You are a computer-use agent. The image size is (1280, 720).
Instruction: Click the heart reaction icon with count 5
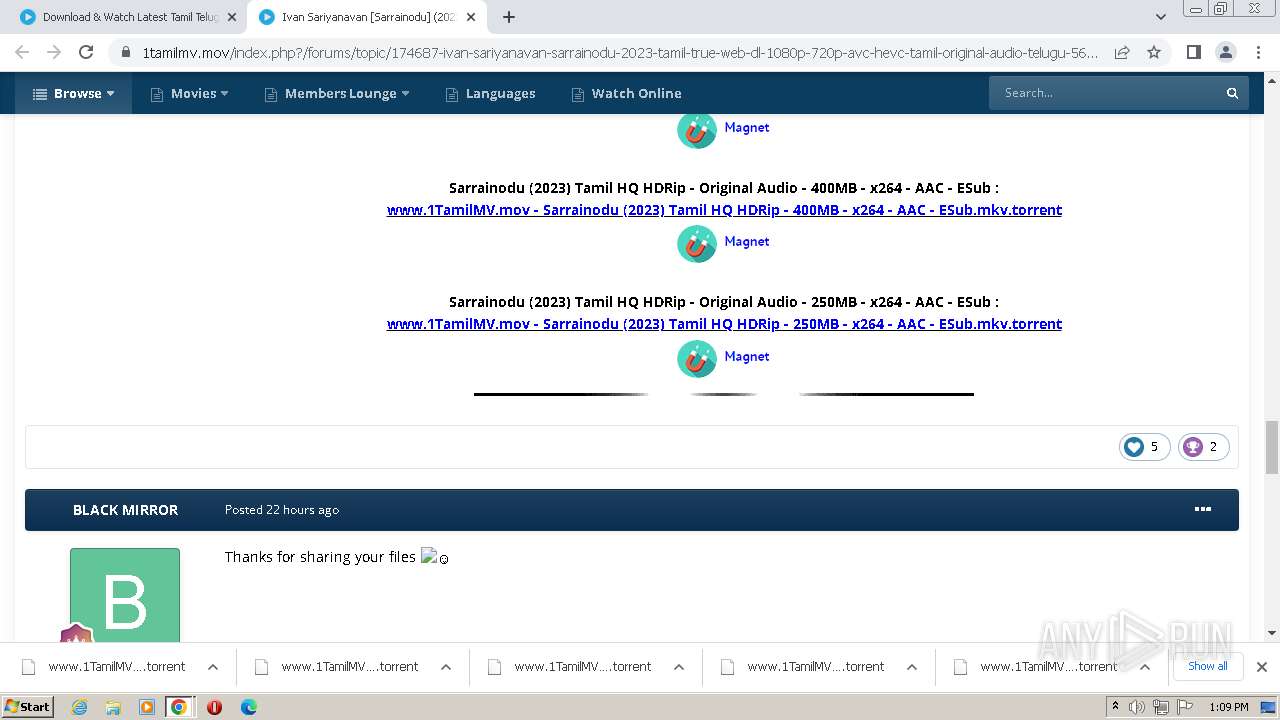click(1133, 447)
